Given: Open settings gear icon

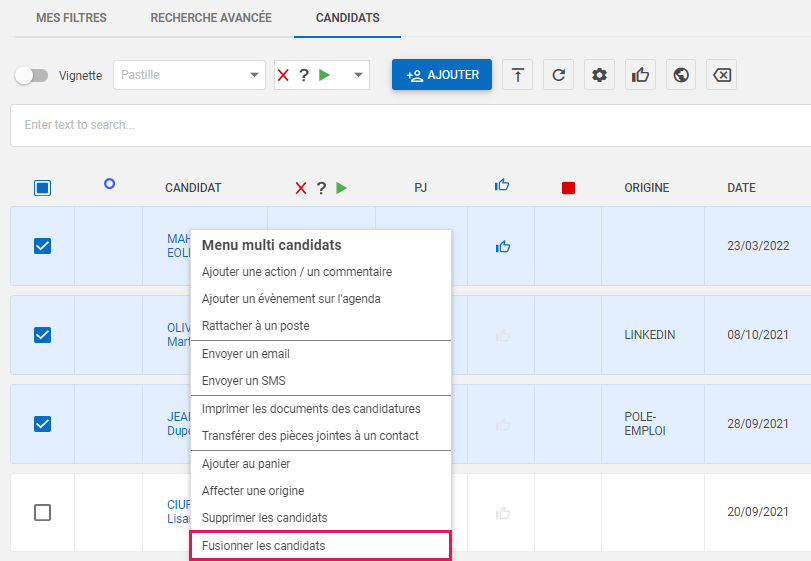Looking at the screenshot, I should tap(599, 75).
